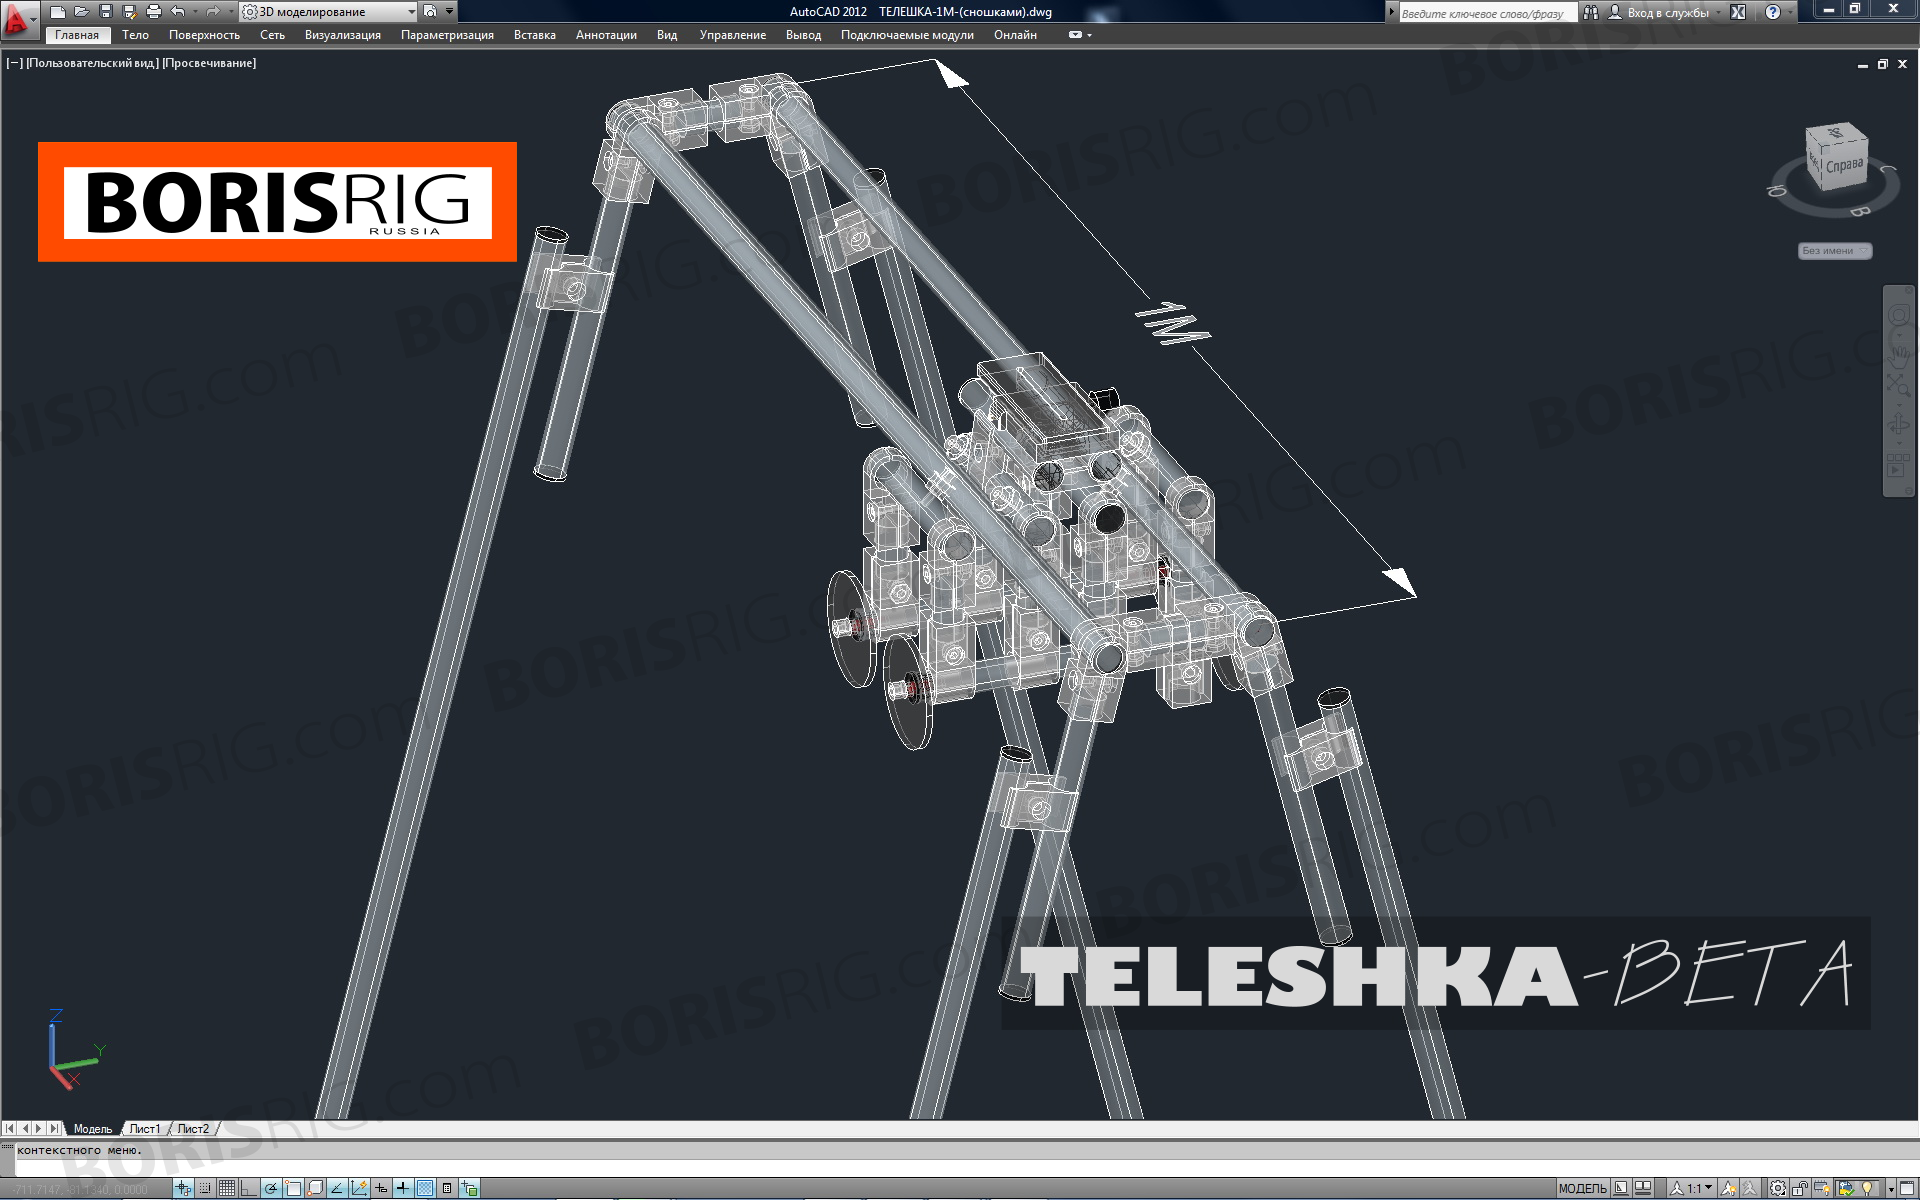Open the Вставка ribbon tab
The image size is (1920, 1200).
pyautogui.click(x=535, y=35)
